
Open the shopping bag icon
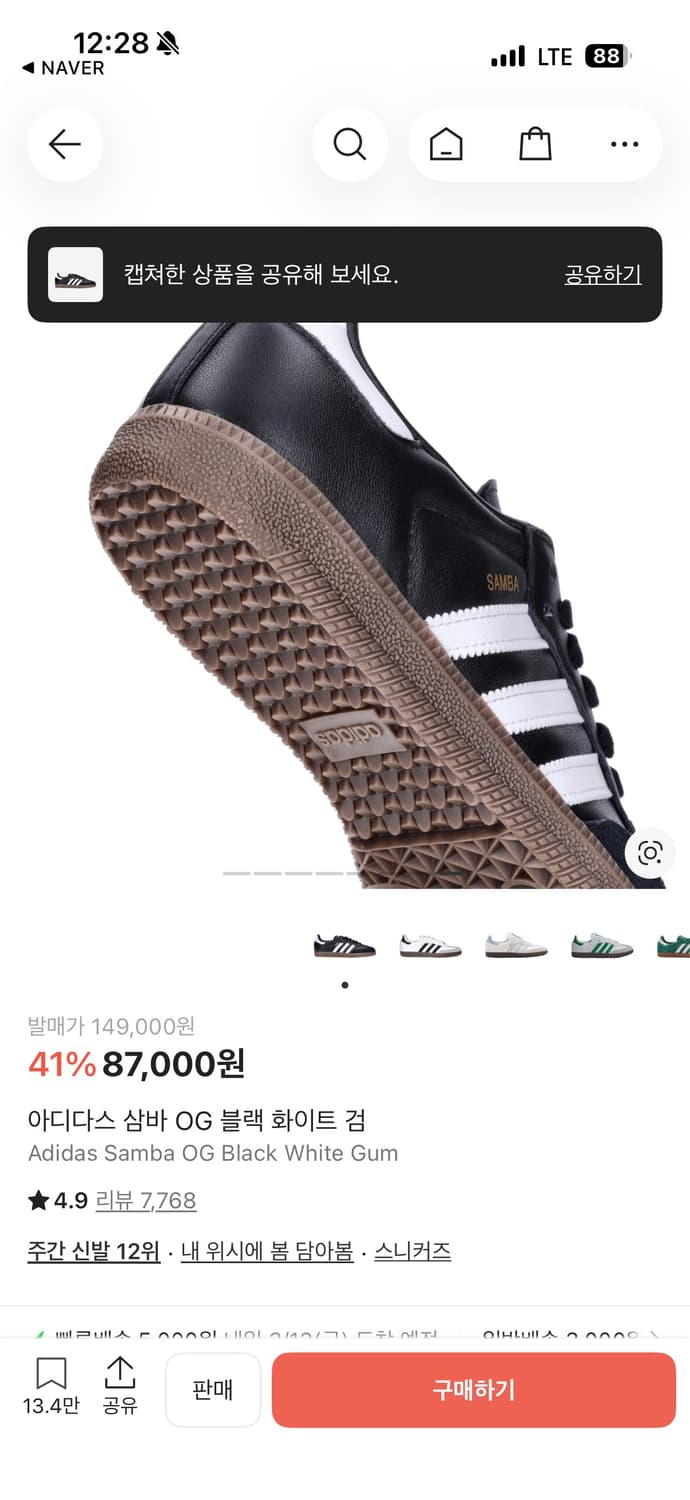pyautogui.click(x=535, y=145)
